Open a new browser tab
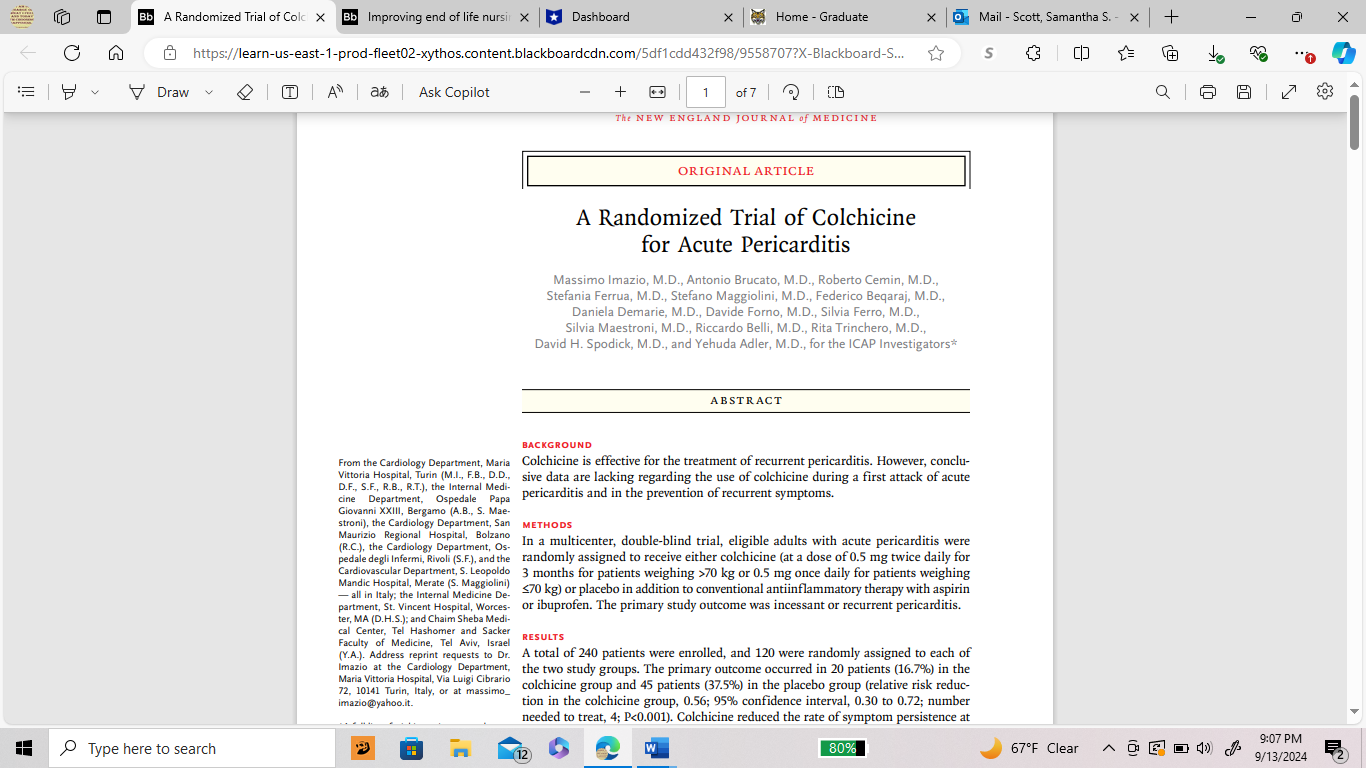The width and height of the screenshot is (1366, 768). tap(1171, 17)
